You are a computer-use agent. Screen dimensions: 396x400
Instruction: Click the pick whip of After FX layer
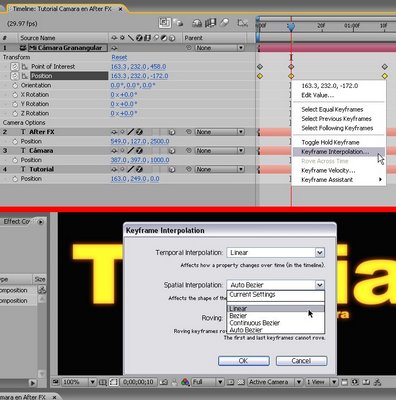189,132
